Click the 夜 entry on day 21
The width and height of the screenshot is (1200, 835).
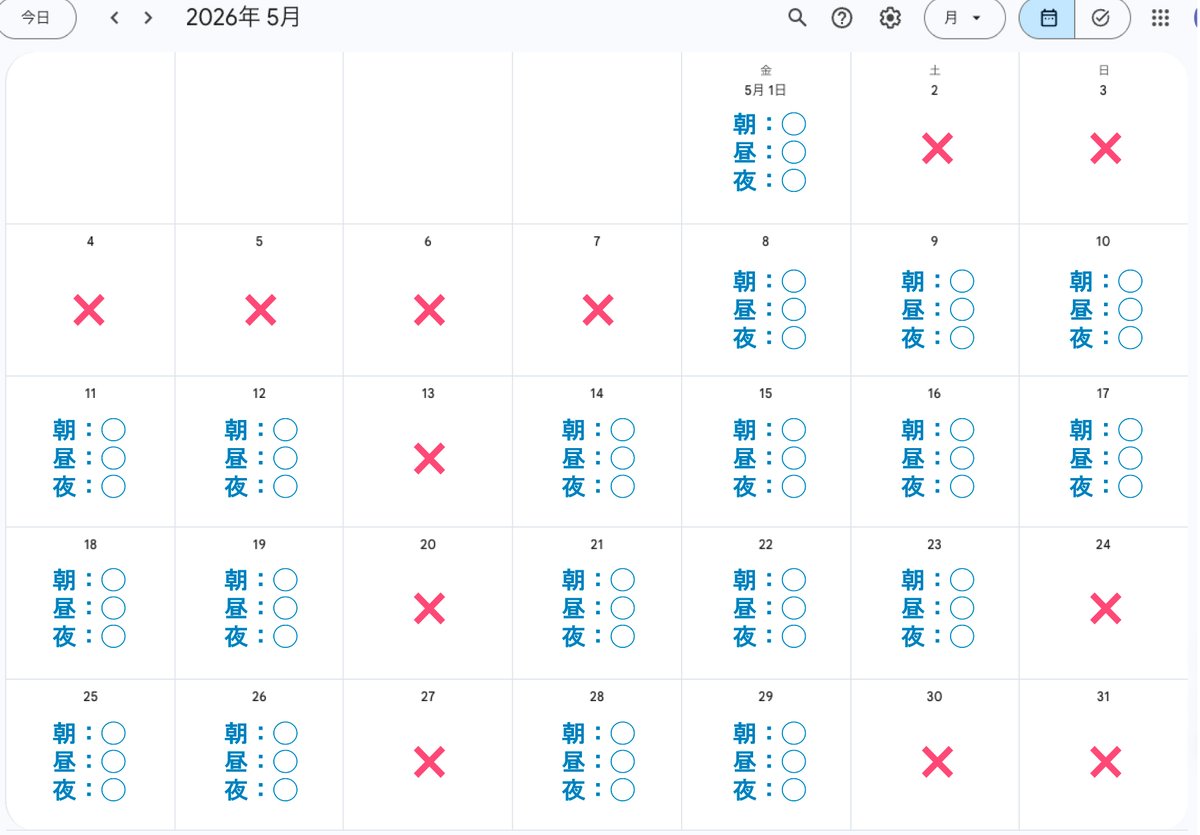coord(598,636)
